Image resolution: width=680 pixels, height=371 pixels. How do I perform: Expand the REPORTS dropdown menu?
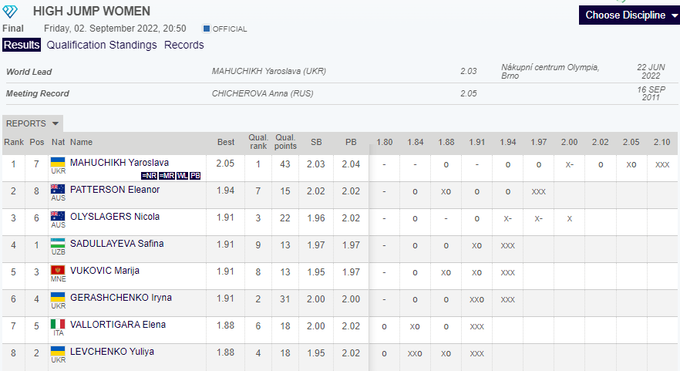pyautogui.click(x=33, y=124)
